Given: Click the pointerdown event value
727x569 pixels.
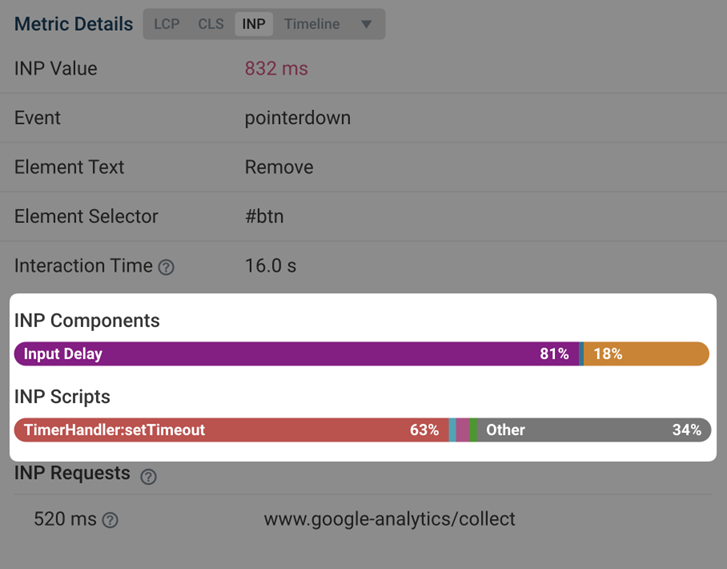Looking at the screenshot, I should click(297, 118).
